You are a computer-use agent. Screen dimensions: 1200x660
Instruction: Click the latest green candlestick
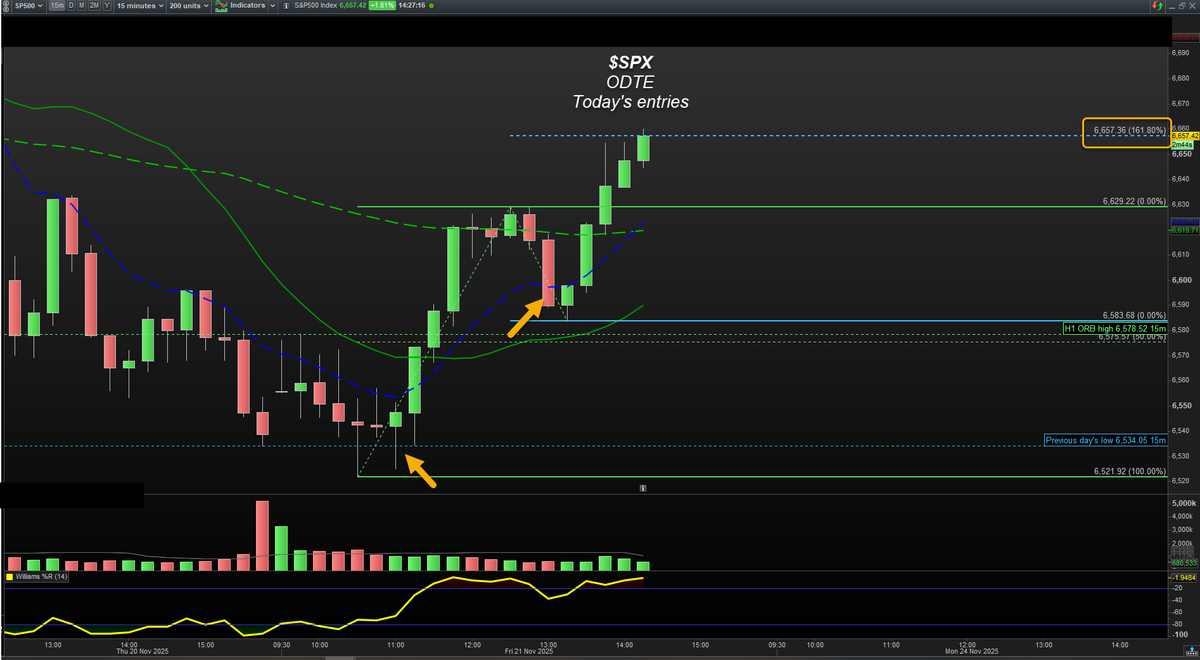coord(643,148)
